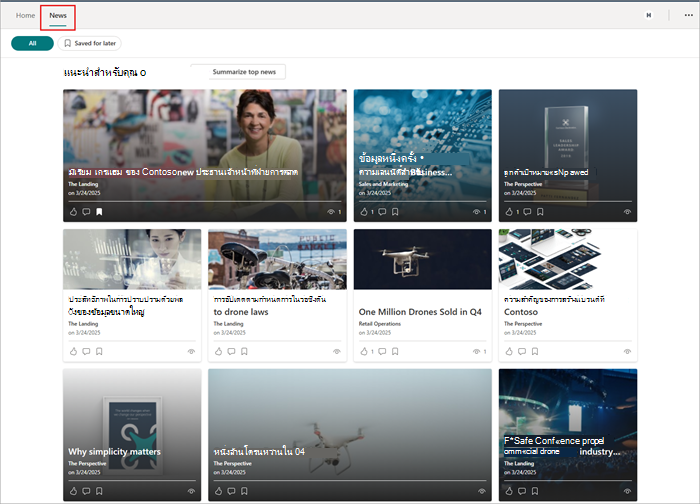The width and height of the screenshot is (700, 504).
Task: Comment on the foggy drone Perspective article
Action: (231, 491)
